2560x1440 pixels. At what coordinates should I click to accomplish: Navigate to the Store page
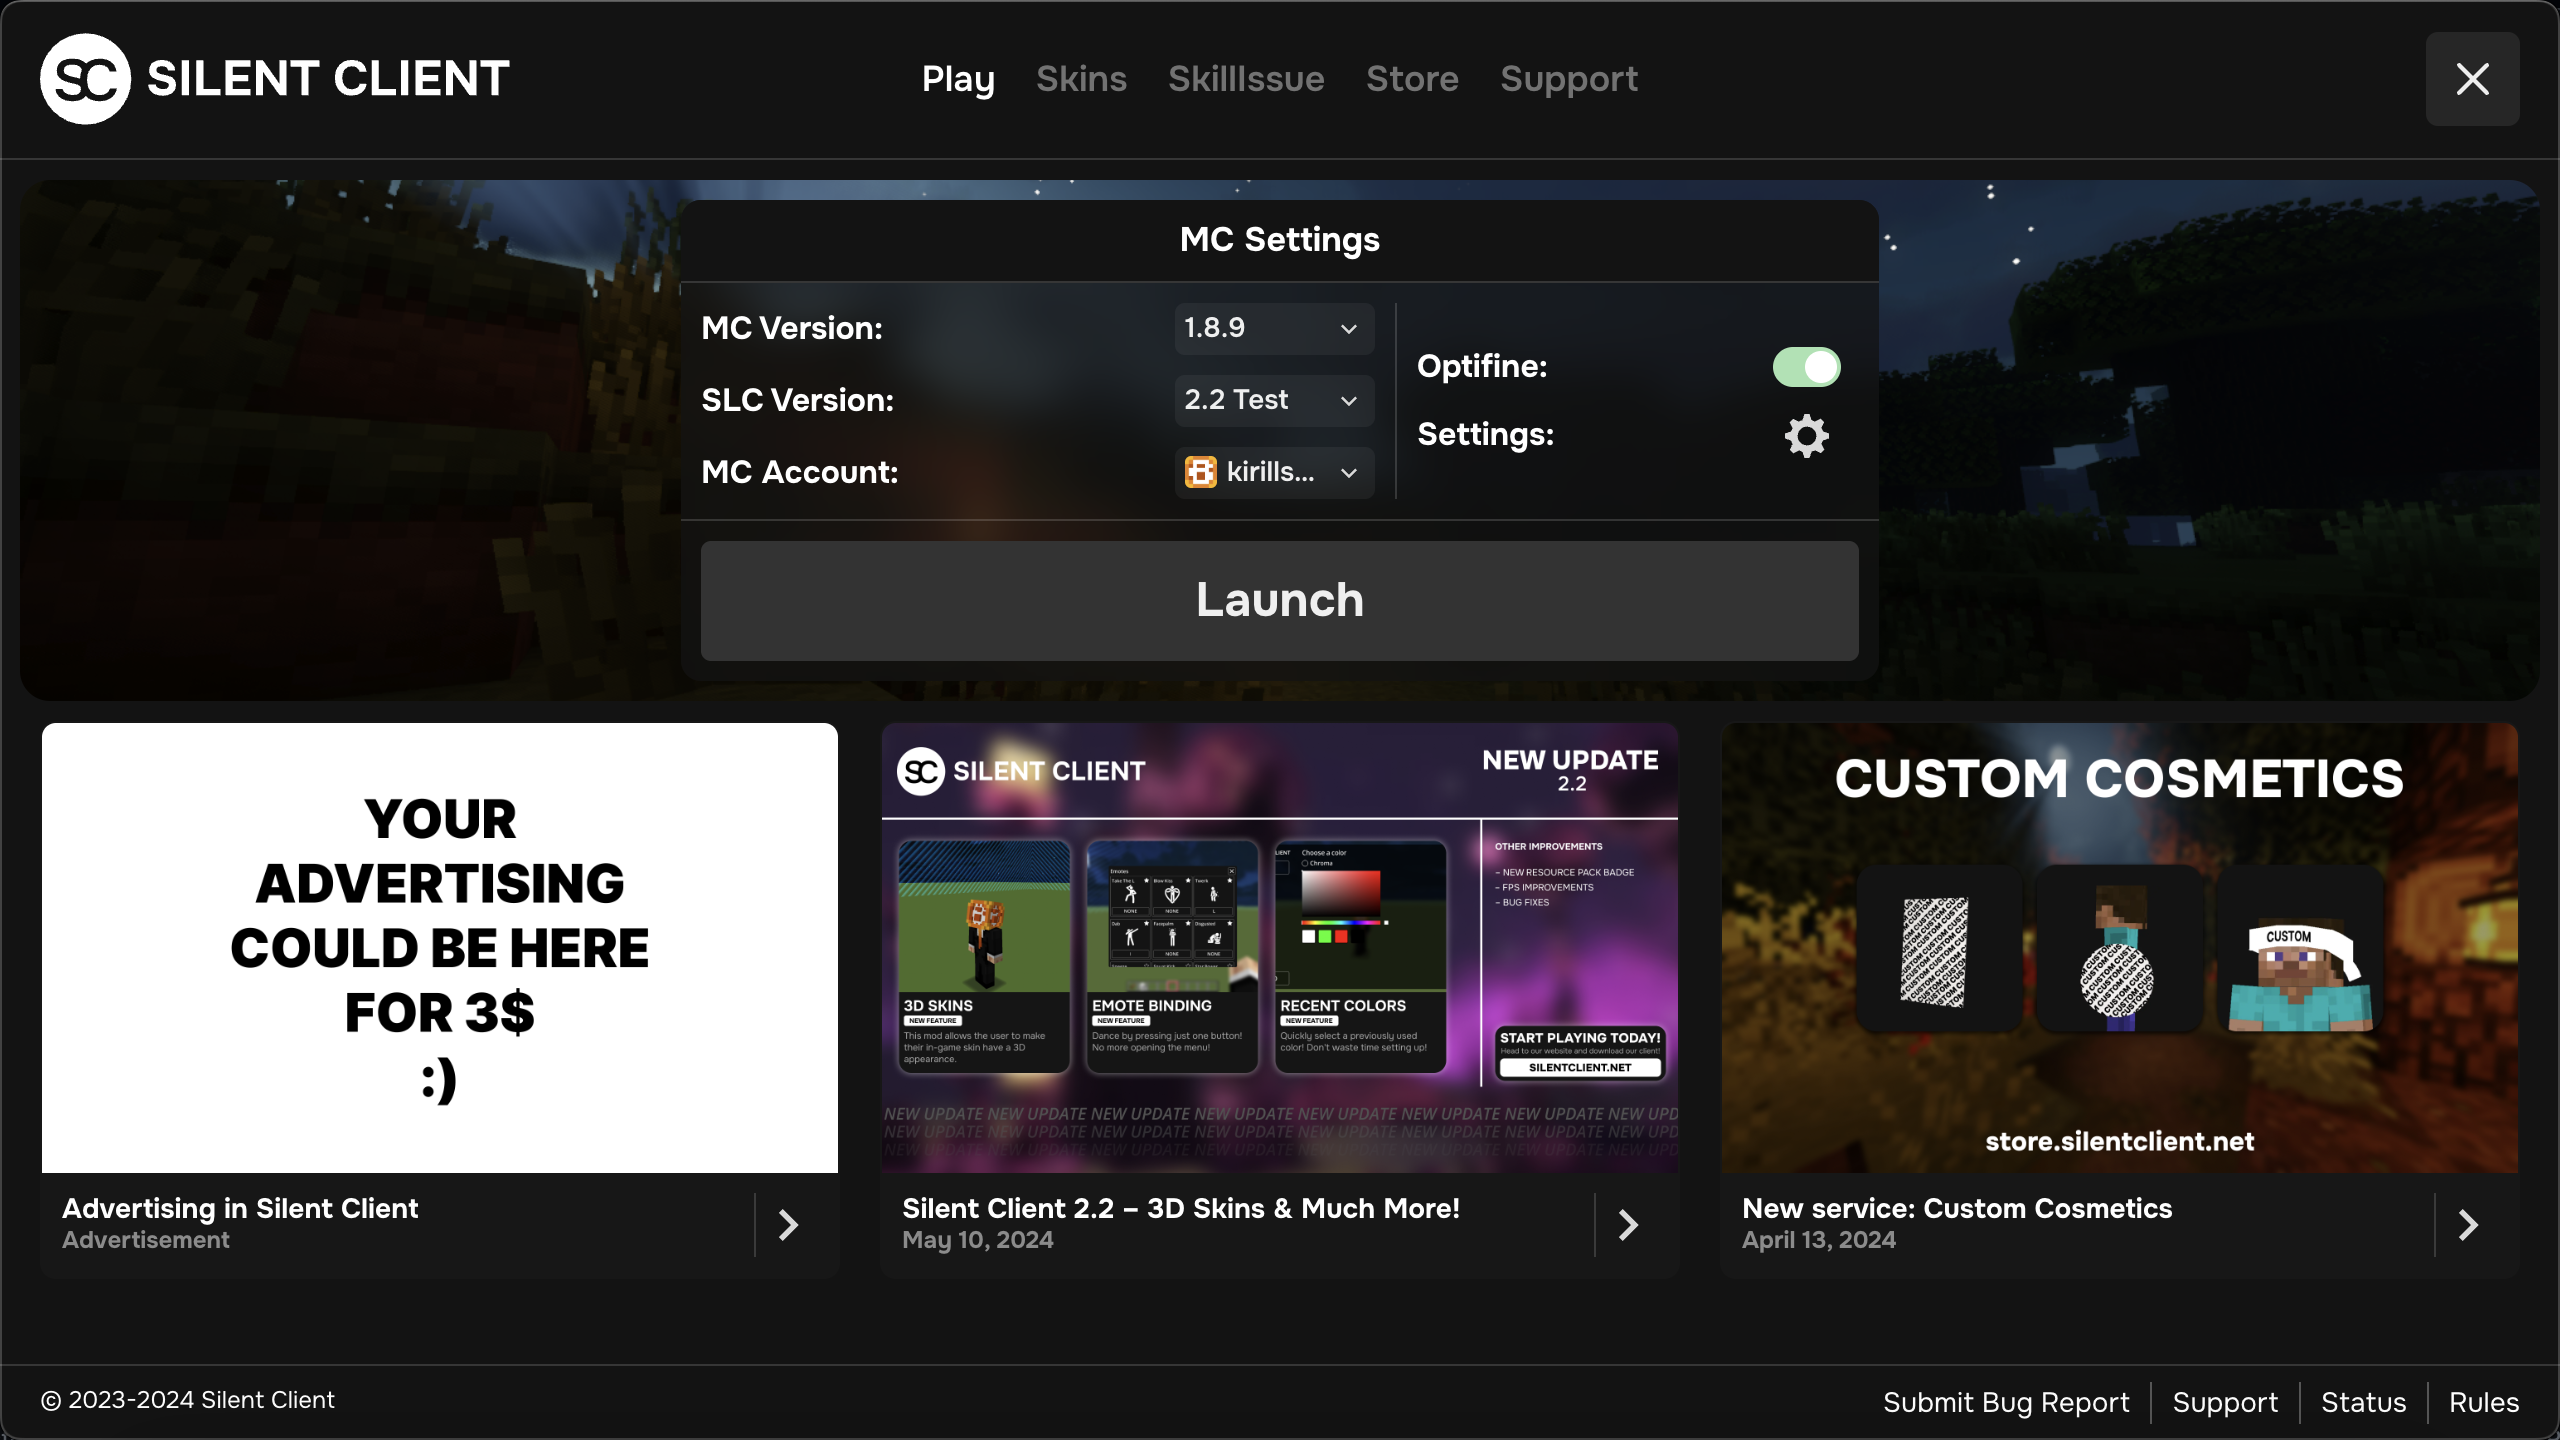(x=1412, y=79)
